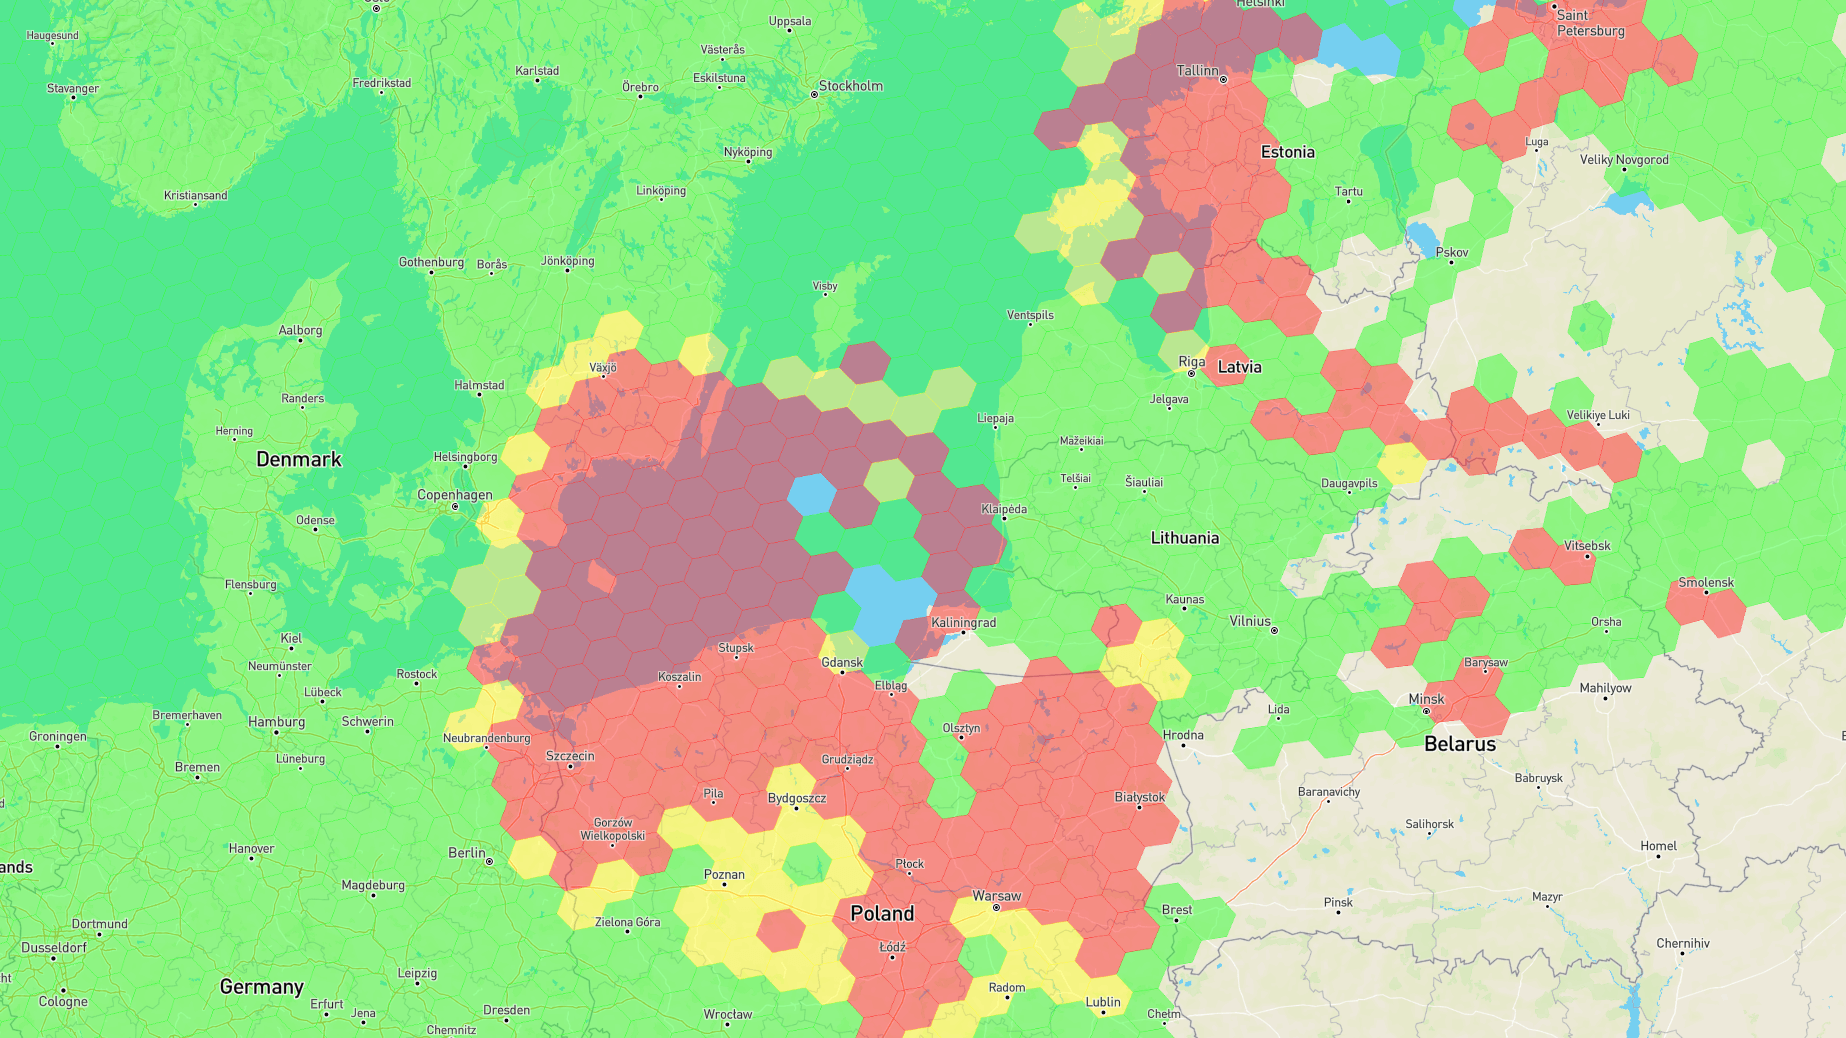Click the Cologne city label
The image size is (1846, 1038).
(x=63, y=1002)
